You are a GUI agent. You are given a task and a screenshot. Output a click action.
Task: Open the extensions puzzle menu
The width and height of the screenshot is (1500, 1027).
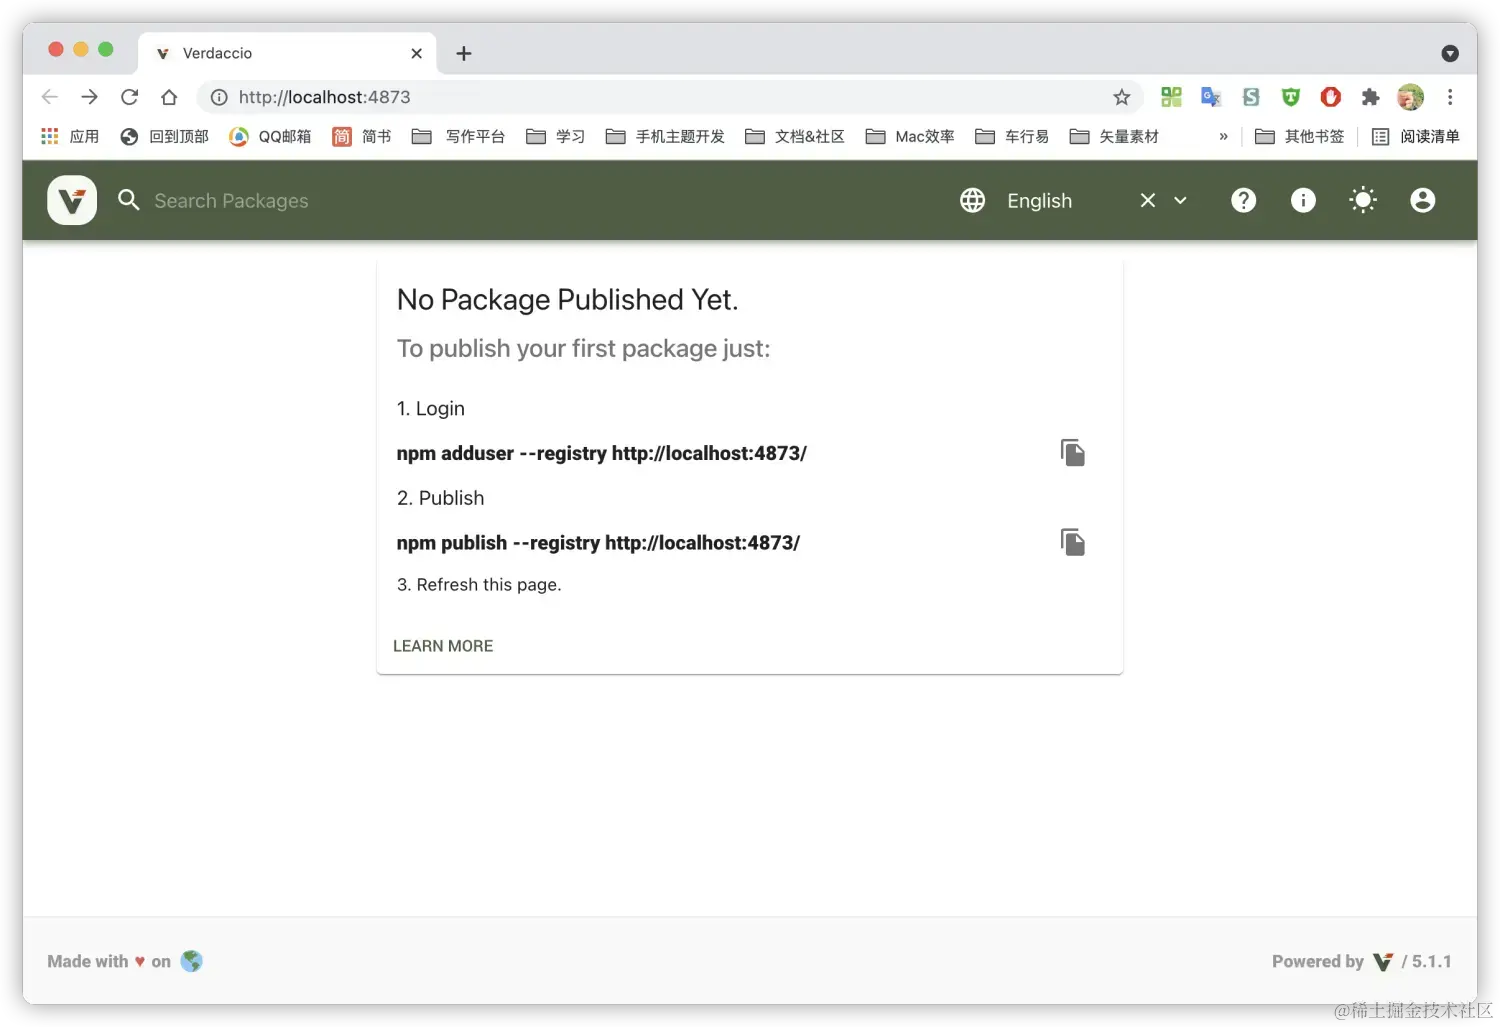1370,97
